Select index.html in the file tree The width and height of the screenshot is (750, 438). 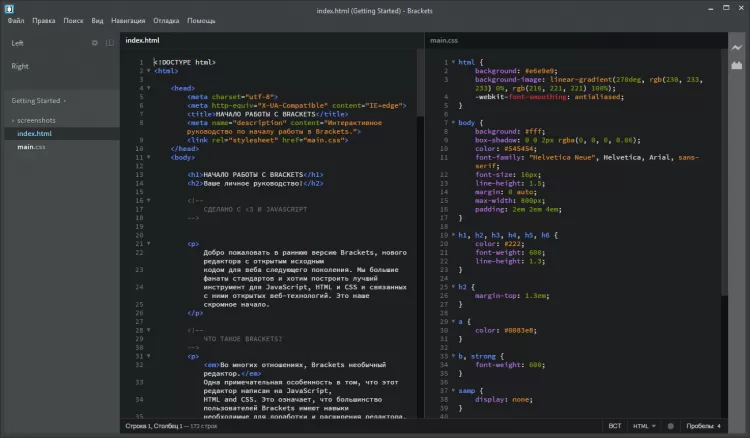[x=34, y=133]
